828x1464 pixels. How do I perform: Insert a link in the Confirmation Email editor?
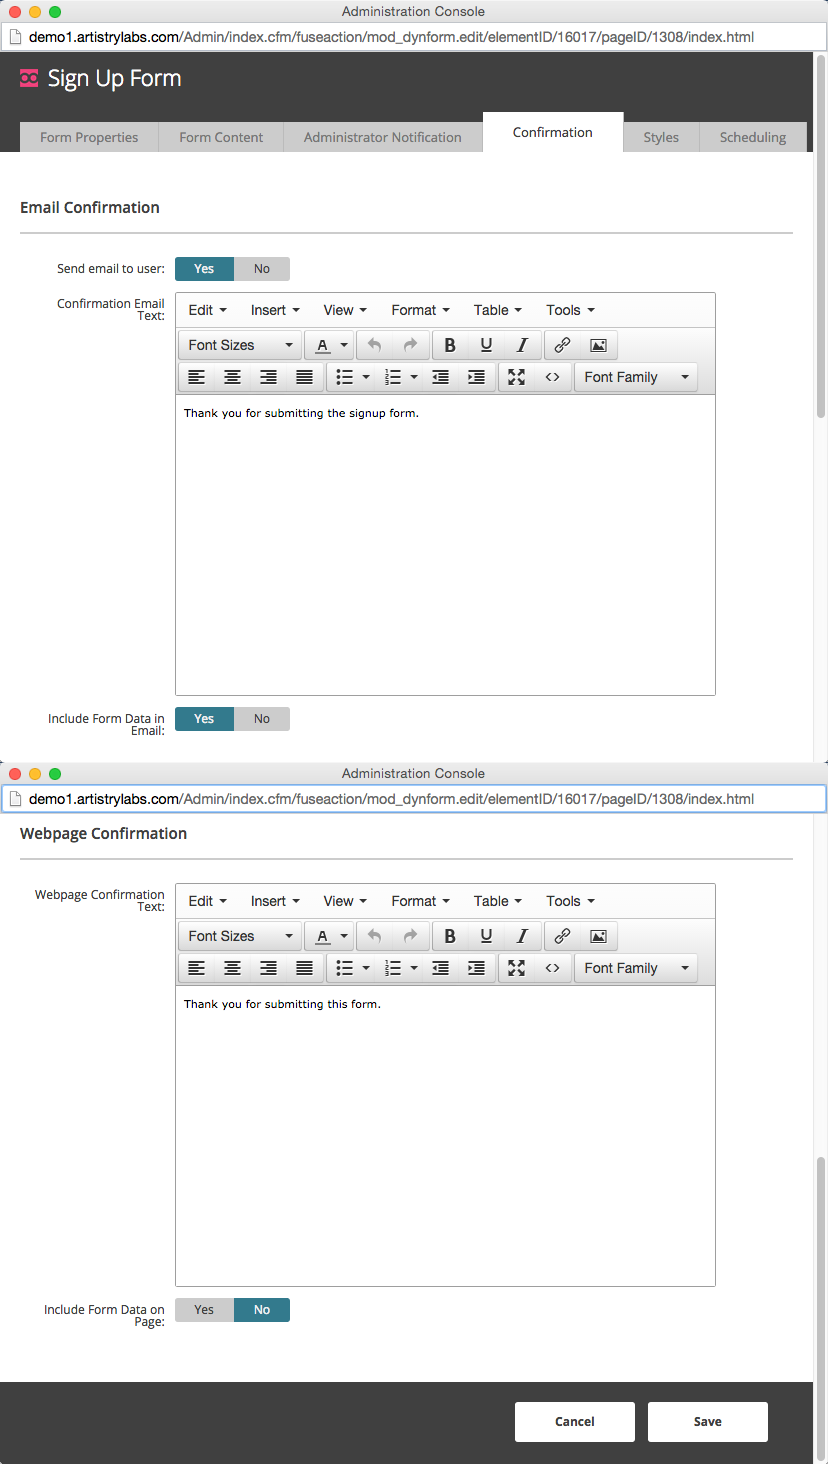click(x=562, y=345)
